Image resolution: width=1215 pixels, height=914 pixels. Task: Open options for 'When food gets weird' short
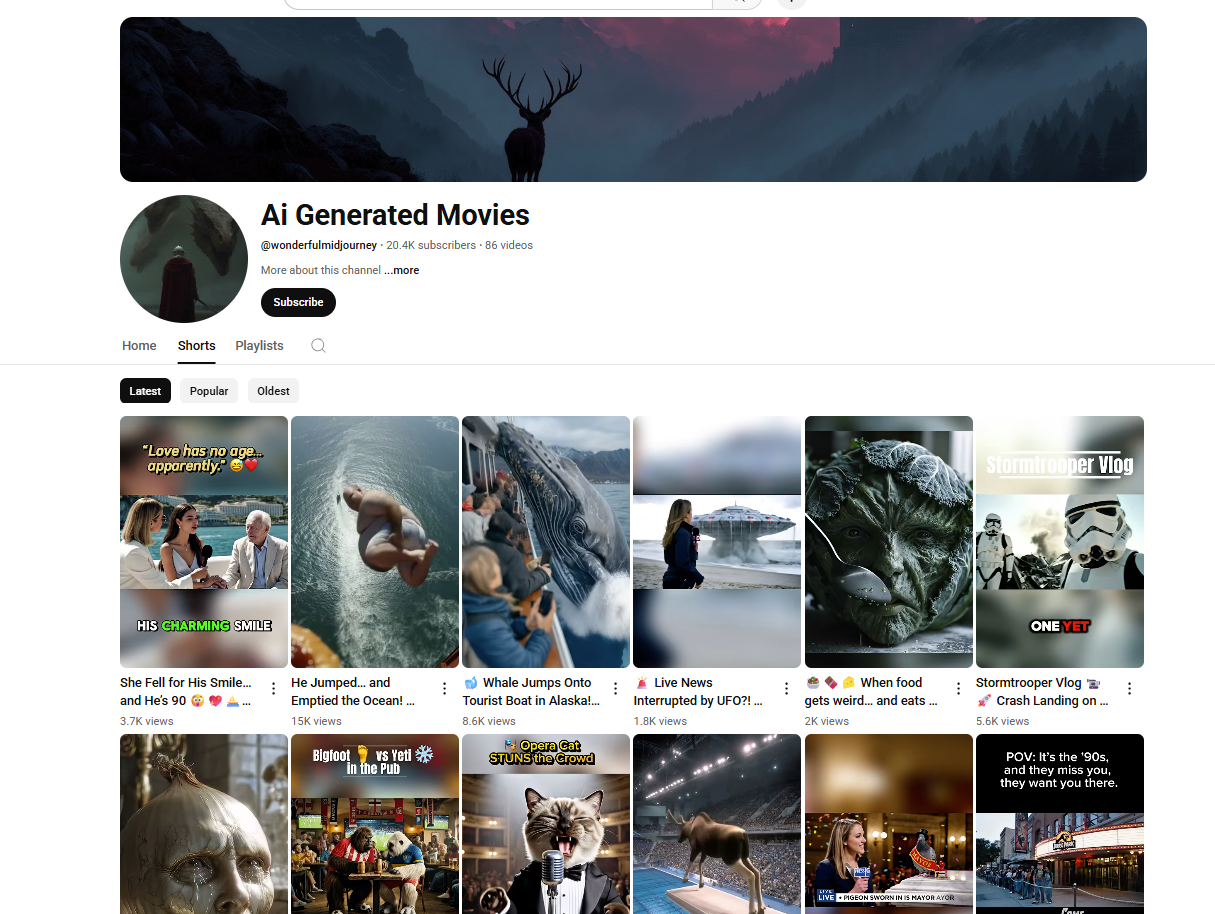point(958,688)
